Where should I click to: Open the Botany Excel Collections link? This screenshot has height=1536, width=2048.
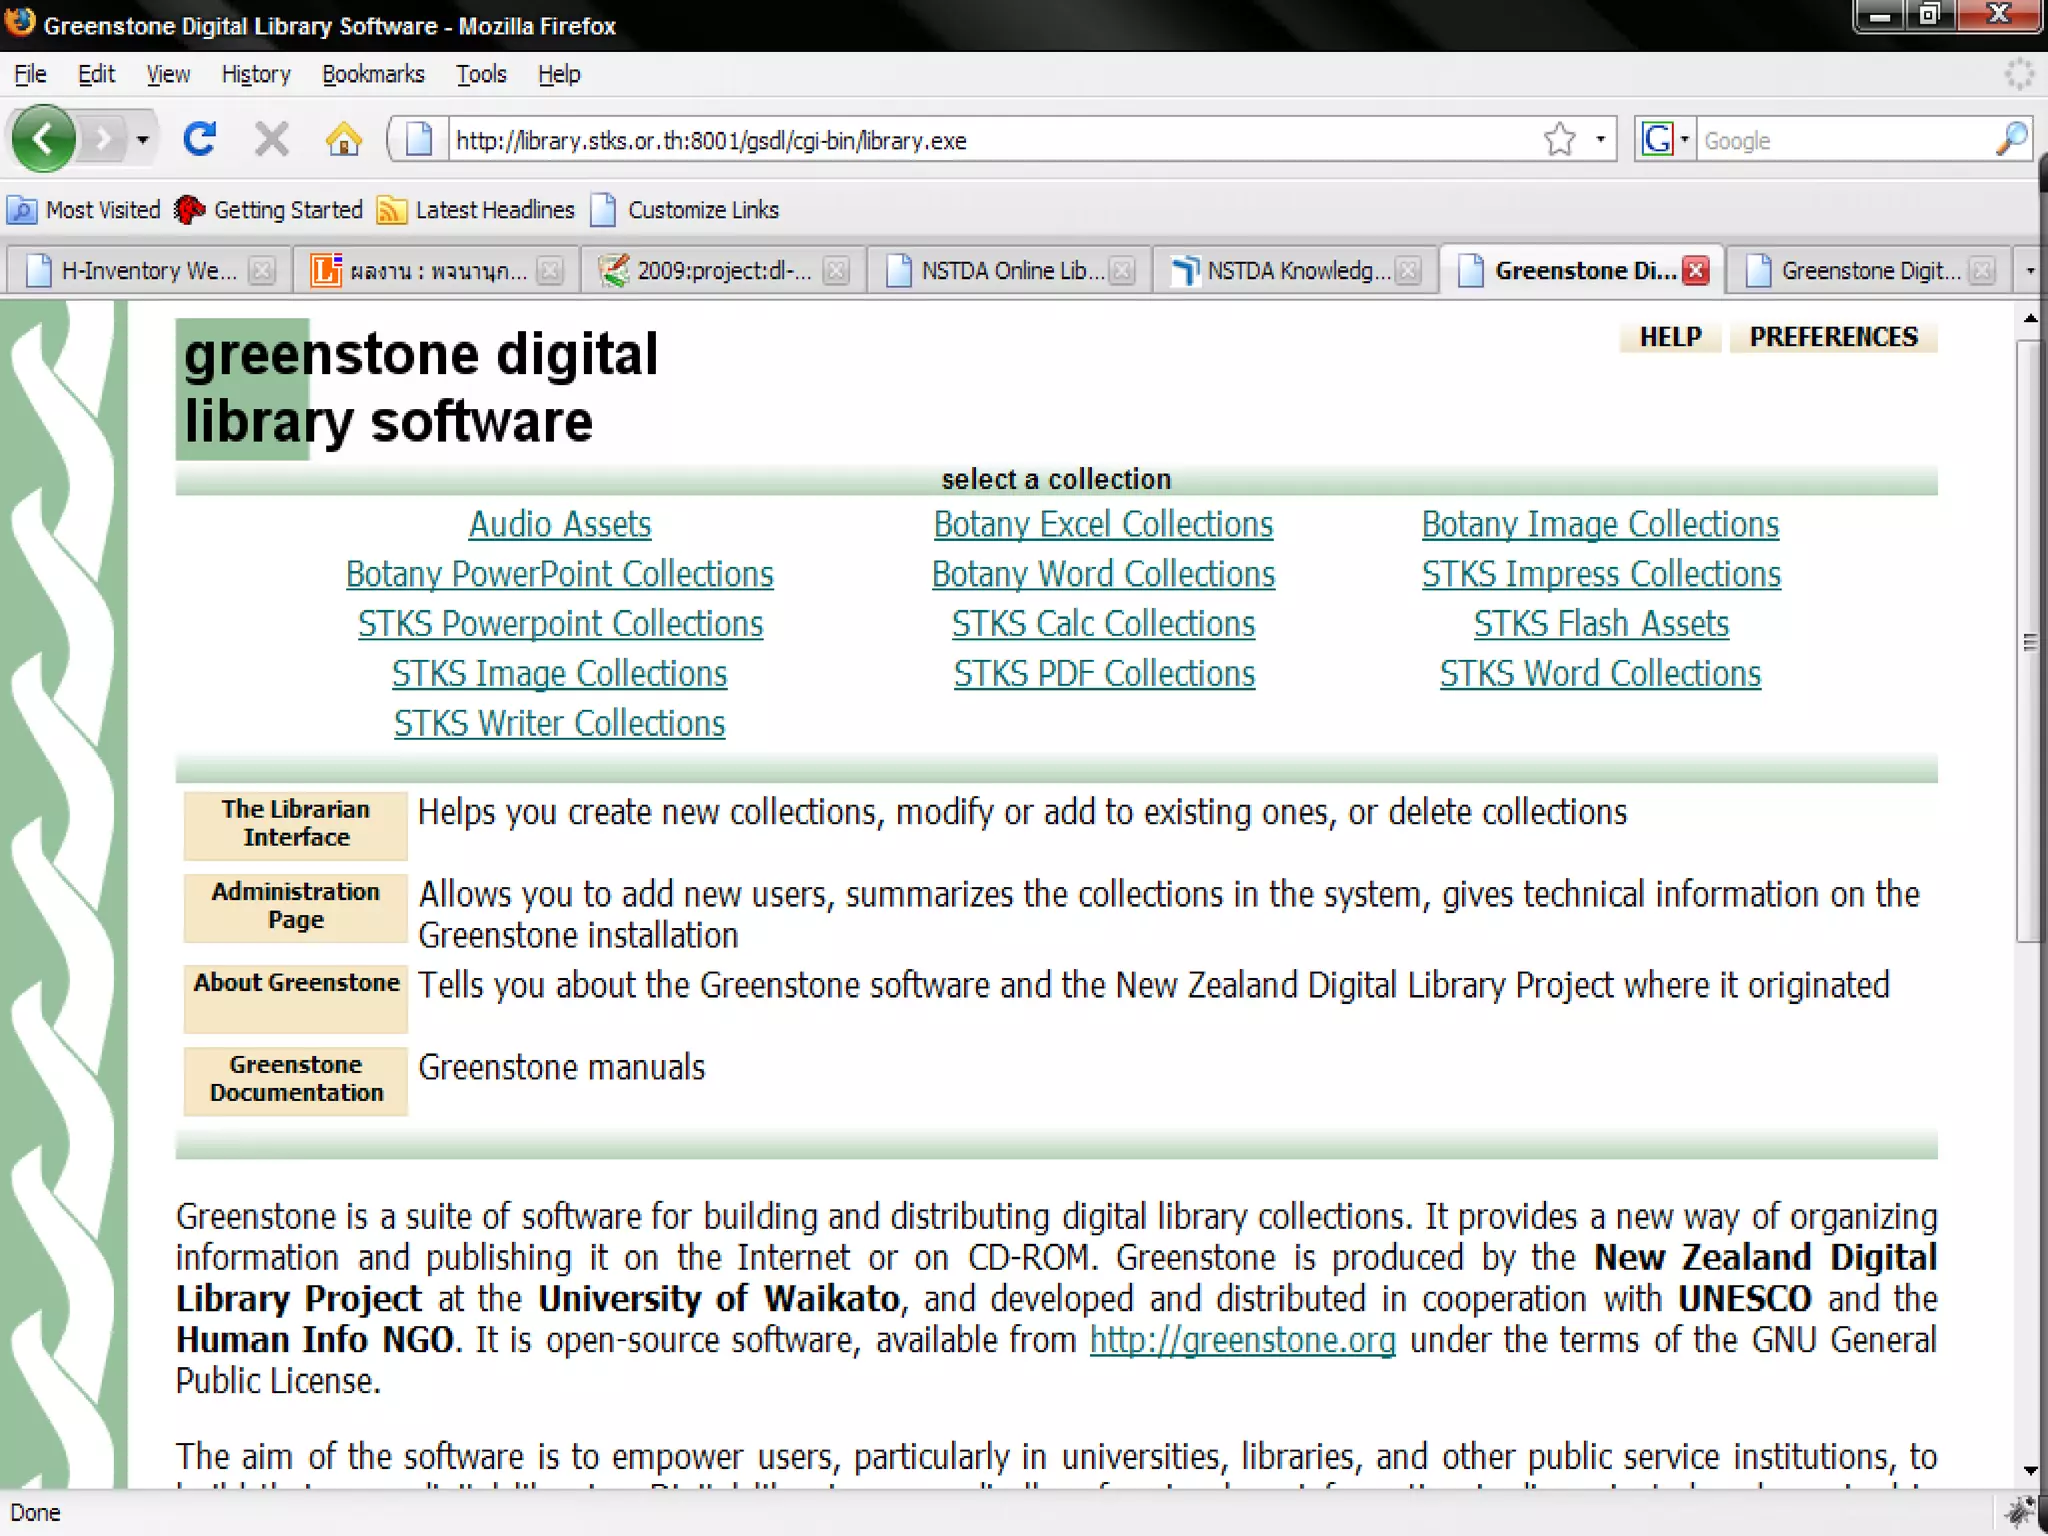click(1103, 524)
